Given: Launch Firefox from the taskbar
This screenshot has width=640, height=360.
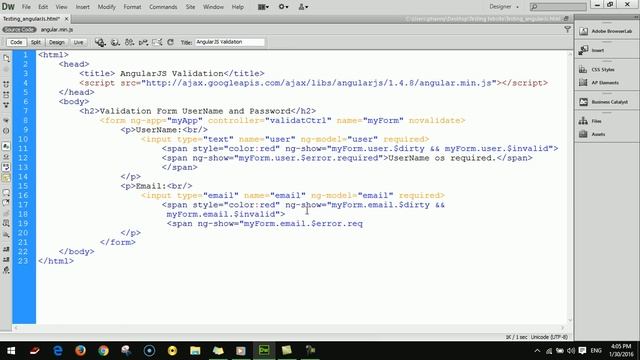Looking at the screenshot, I should pos(80,351).
